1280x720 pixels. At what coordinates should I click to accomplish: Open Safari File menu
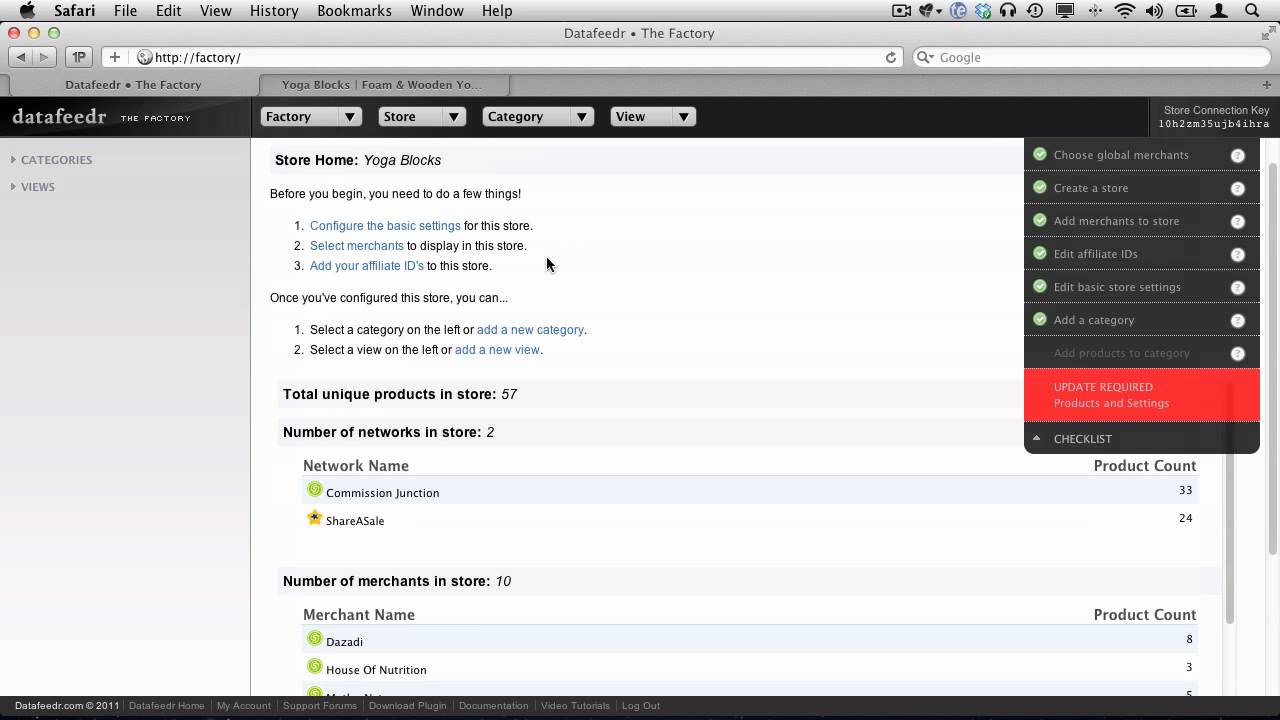pyautogui.click(x=125, y=11)
